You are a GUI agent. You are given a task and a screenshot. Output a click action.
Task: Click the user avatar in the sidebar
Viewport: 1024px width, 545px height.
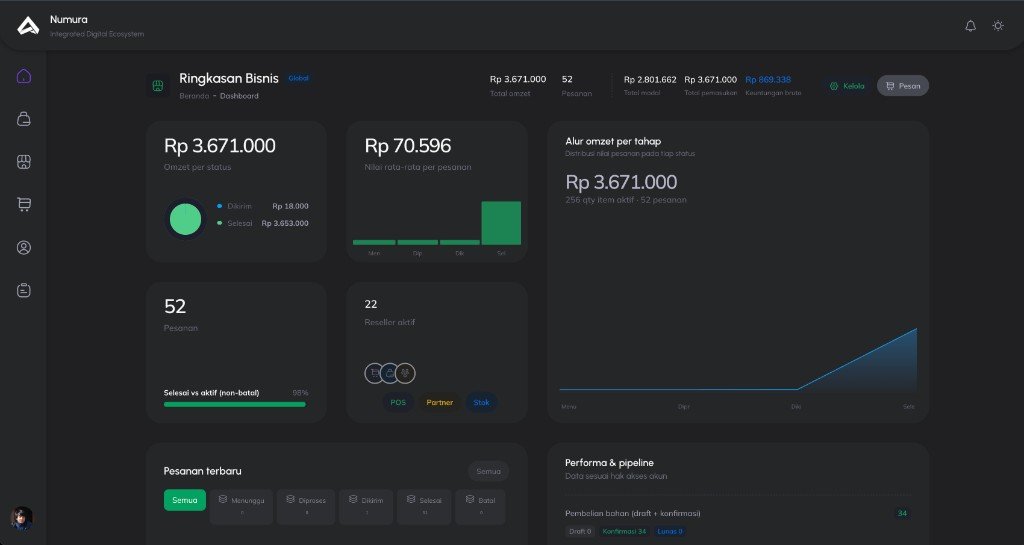coord(22,518)
